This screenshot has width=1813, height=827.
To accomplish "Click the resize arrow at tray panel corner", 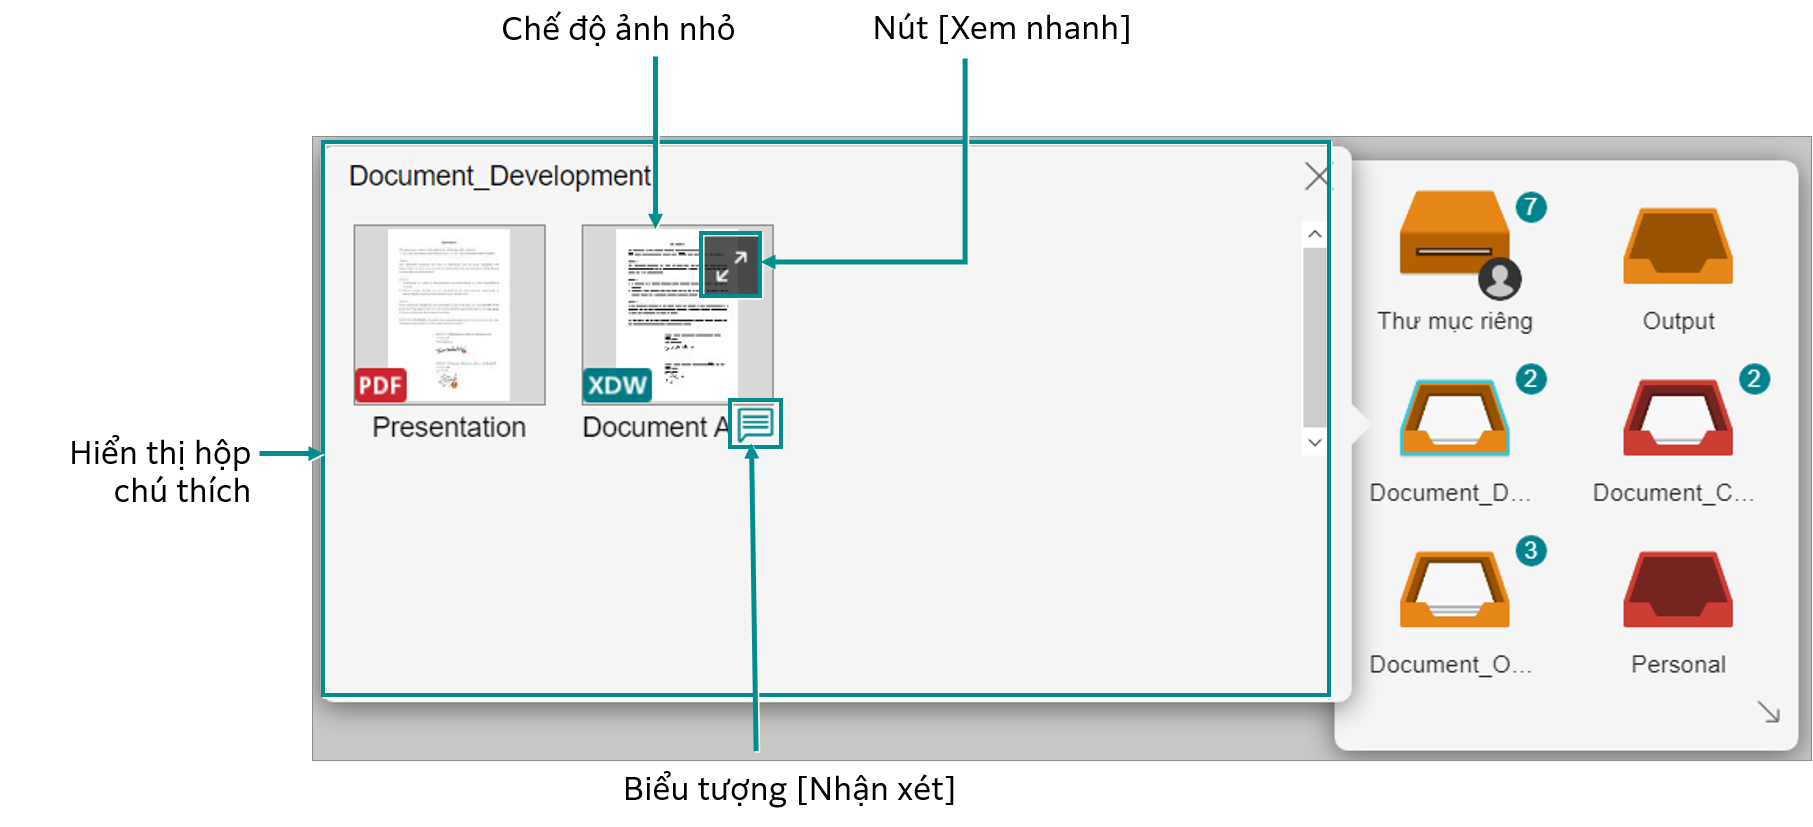I will coord(1768,711).
